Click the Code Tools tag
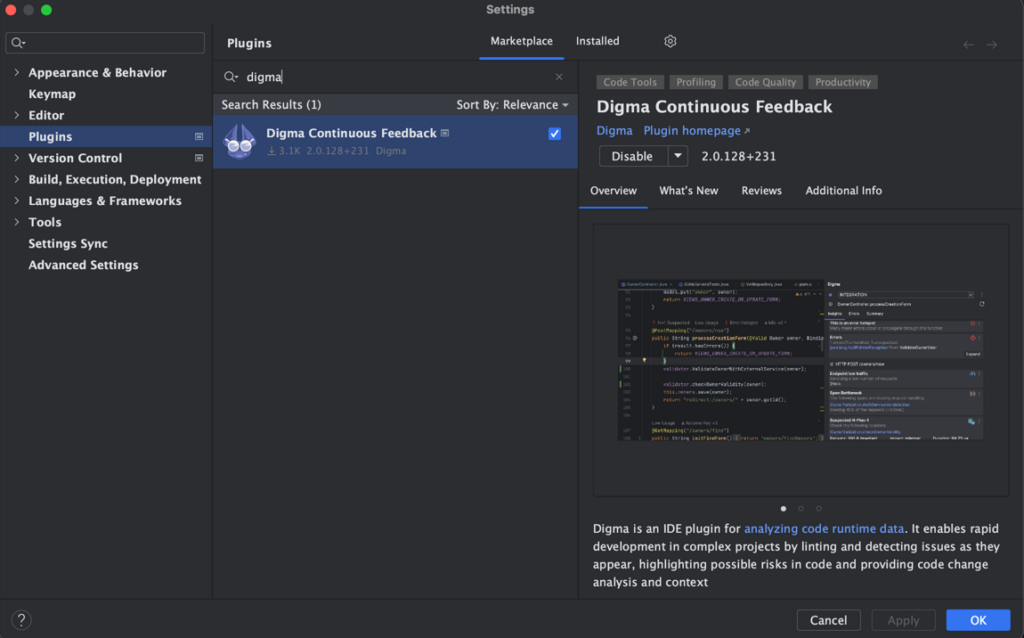 (630, 82)
